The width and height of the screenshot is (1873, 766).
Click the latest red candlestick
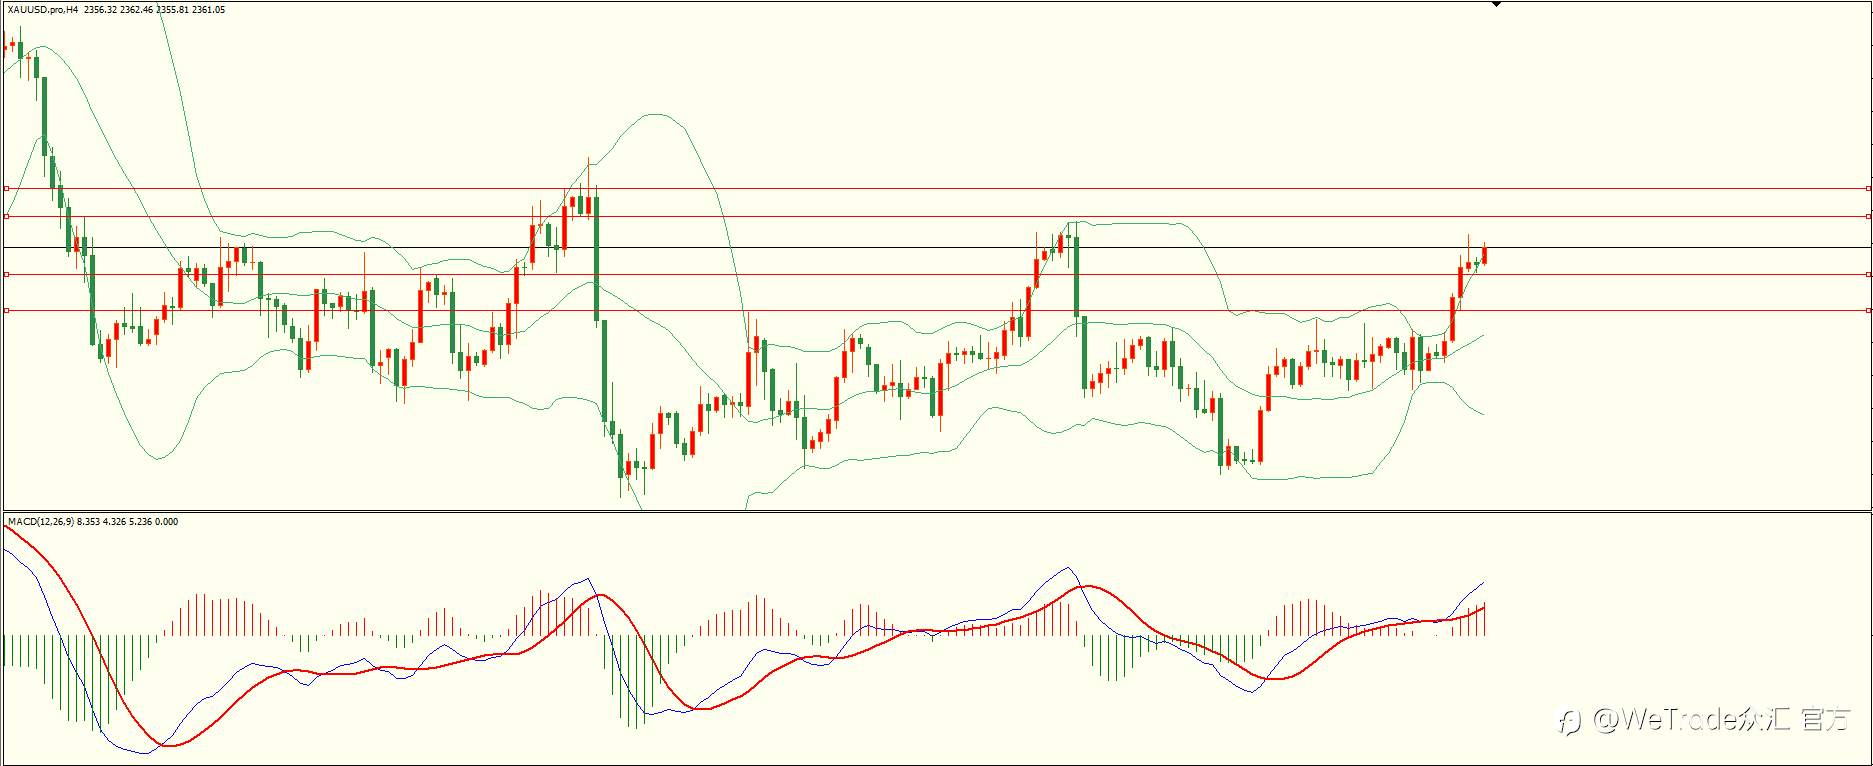pyautogui.click(x=1485, y=254)
